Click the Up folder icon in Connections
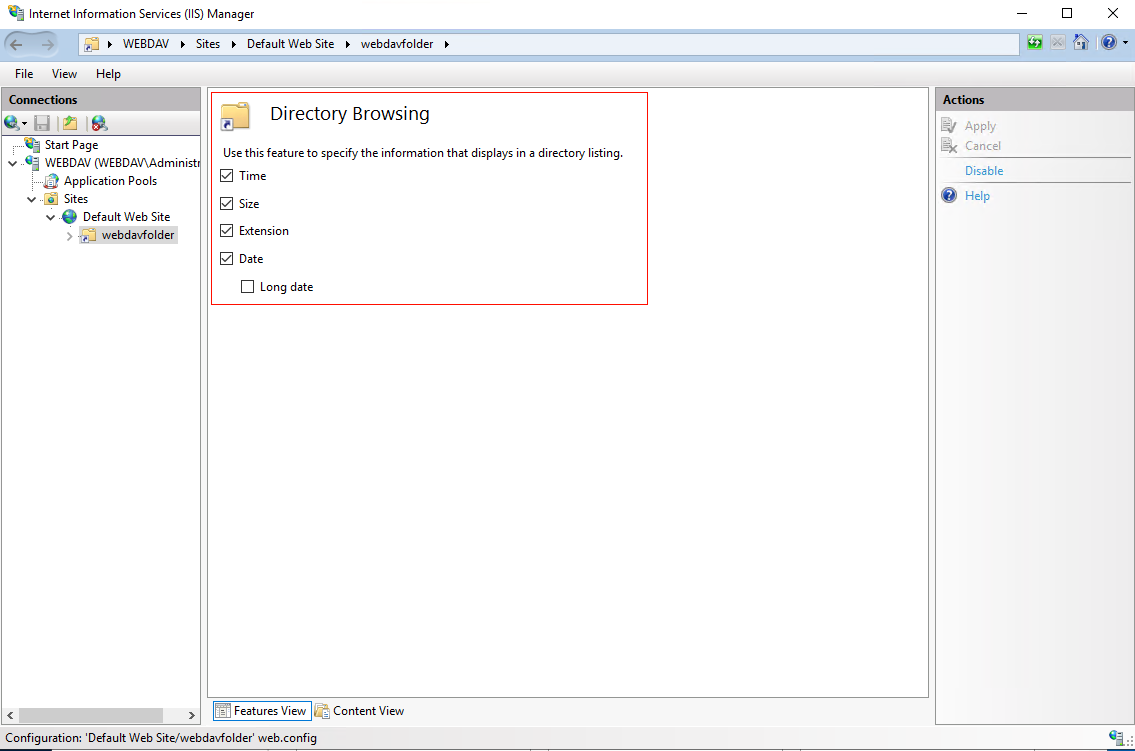This screenshot has width=1135, height=751. 70,123
